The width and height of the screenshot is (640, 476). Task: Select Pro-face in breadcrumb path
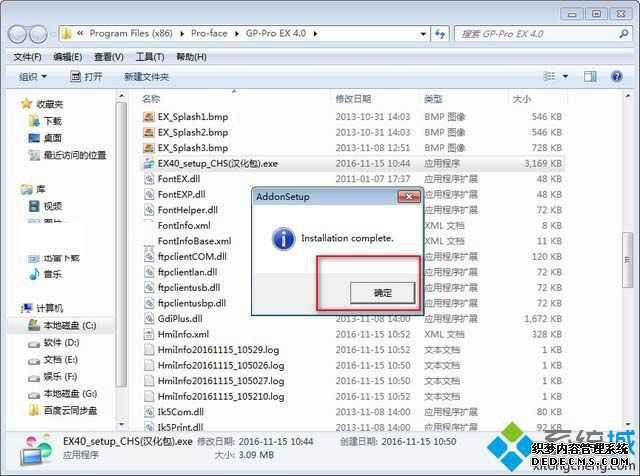tap(209, 33)
